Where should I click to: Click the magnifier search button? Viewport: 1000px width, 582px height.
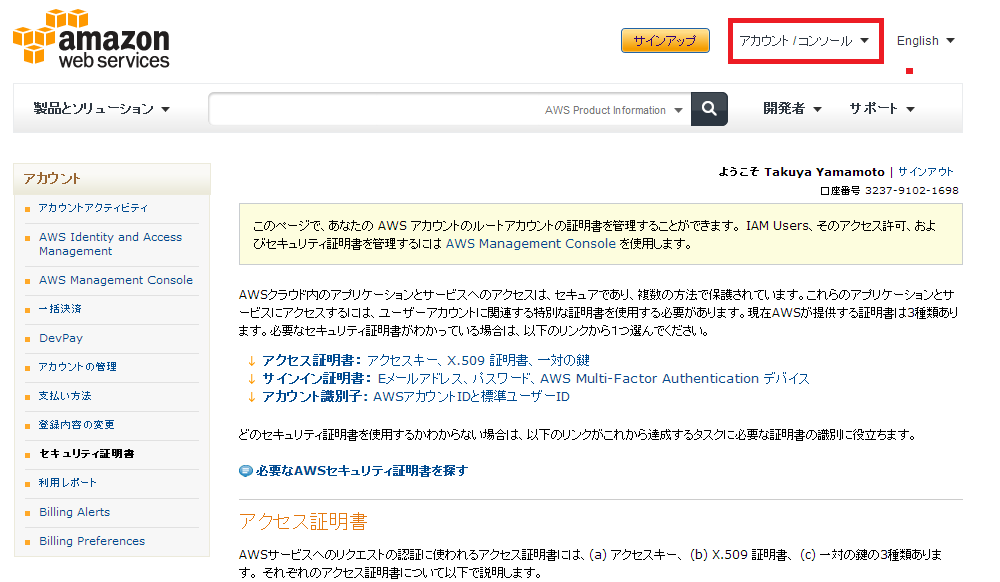[709, 109]
